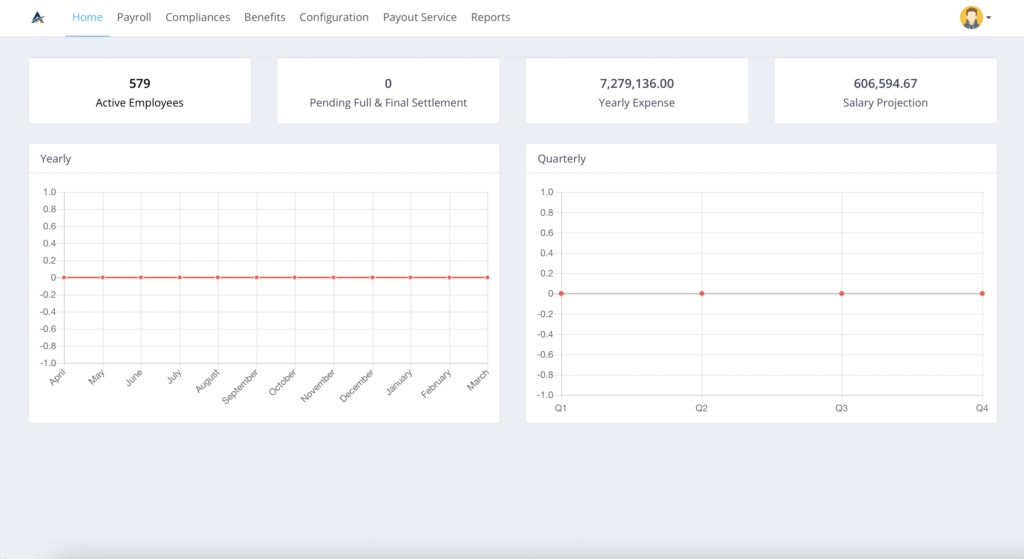Open the Reports menu
The width and height of the screenshot is (1024, 559).
tap(490, 17)
